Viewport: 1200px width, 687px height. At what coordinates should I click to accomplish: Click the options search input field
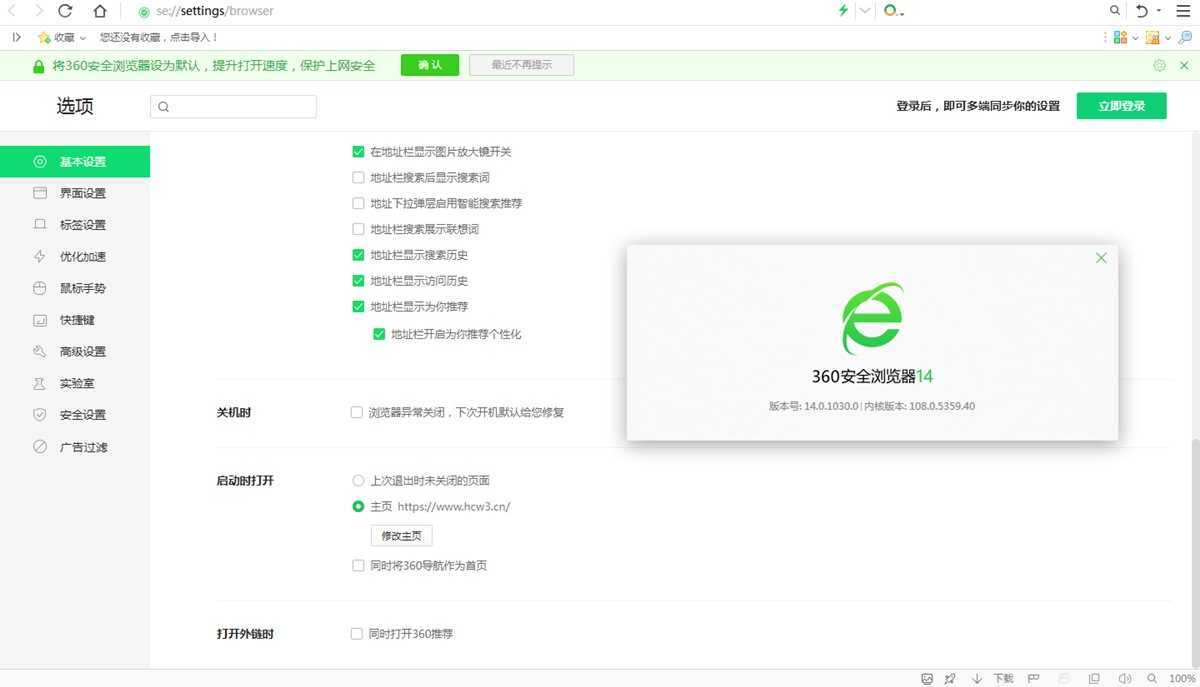pyautogui.click(x=233, y=106)
